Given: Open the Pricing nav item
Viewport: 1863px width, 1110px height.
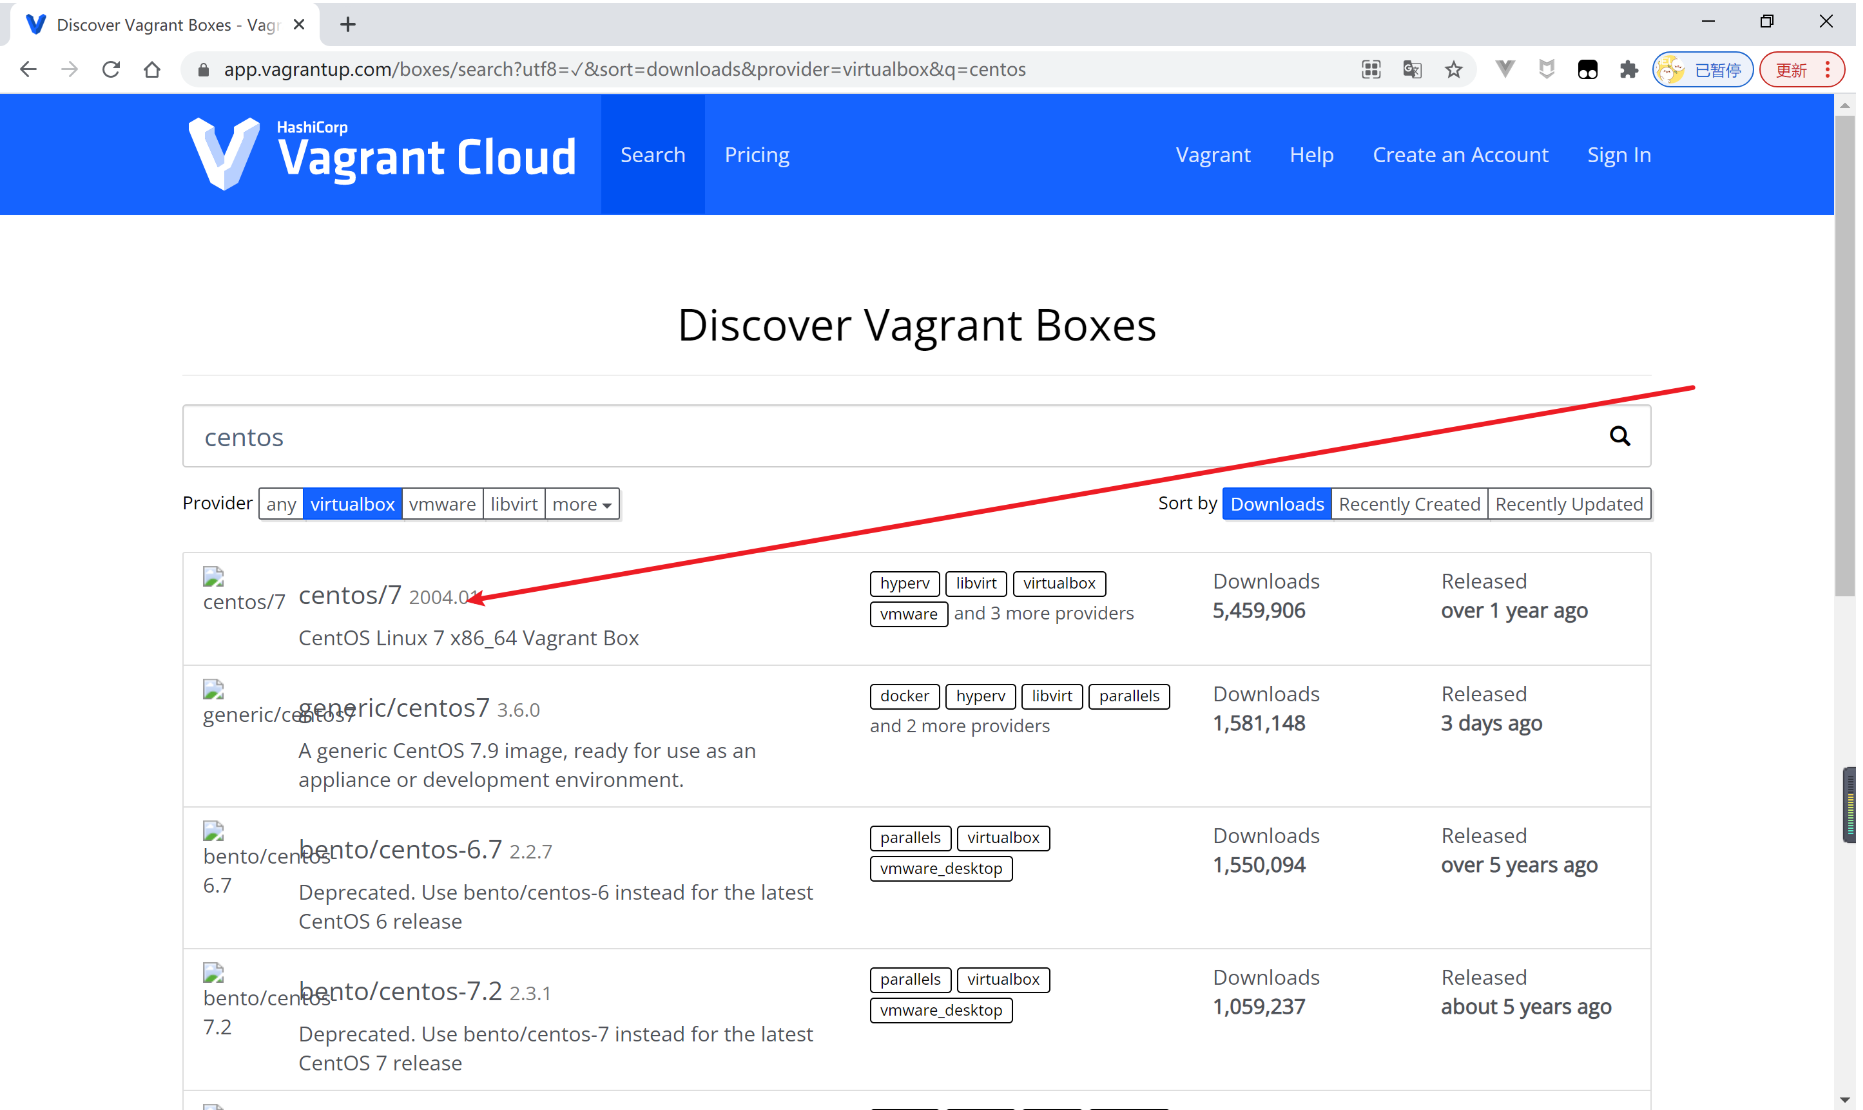Looking at the screenshot, I should 757,155.
